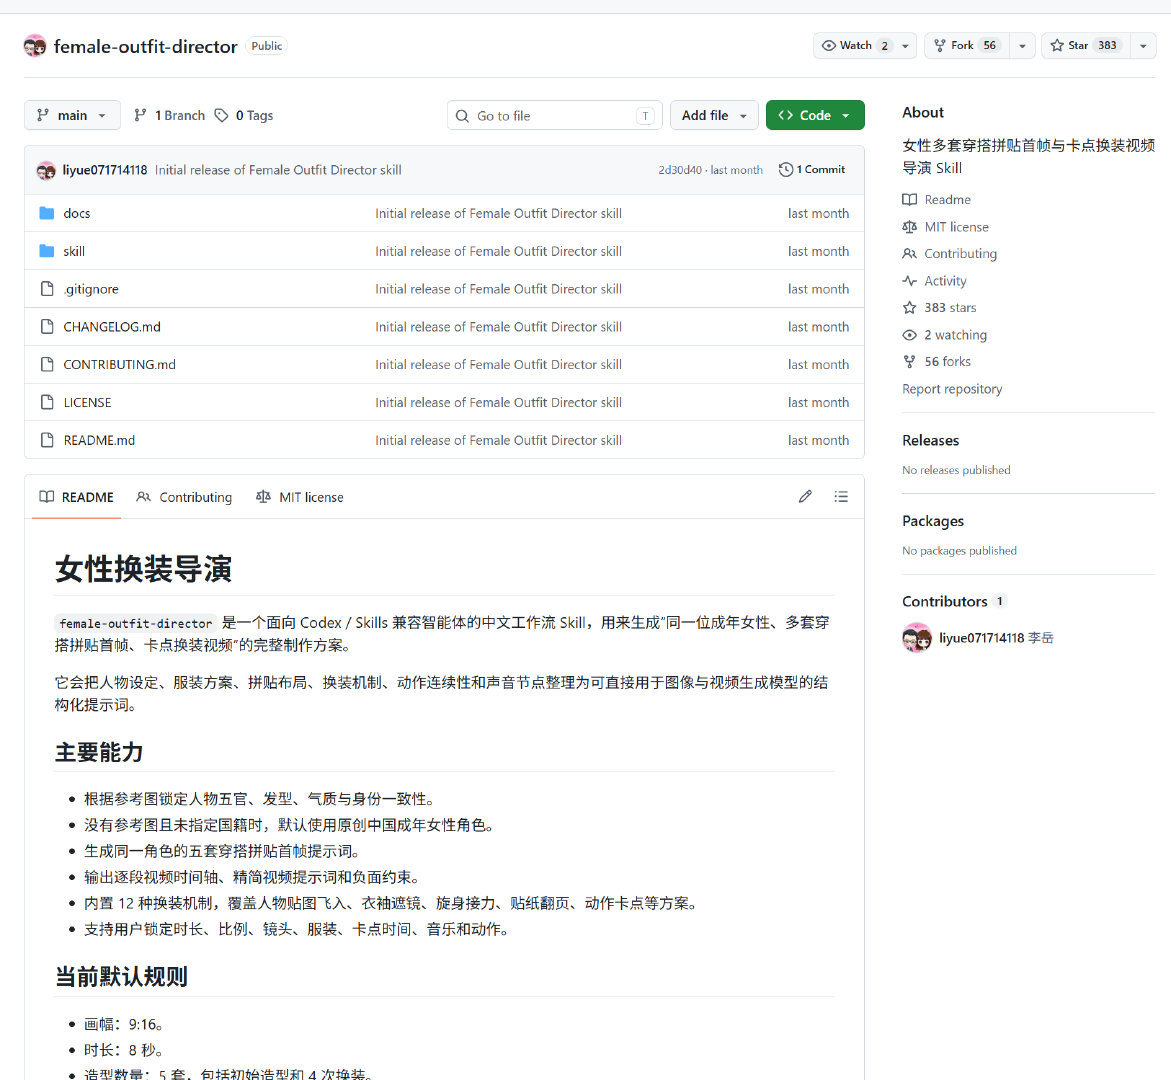Open README.md file
The width and height of the screenshot is (1171, 1080).
[x=99, y=441]
